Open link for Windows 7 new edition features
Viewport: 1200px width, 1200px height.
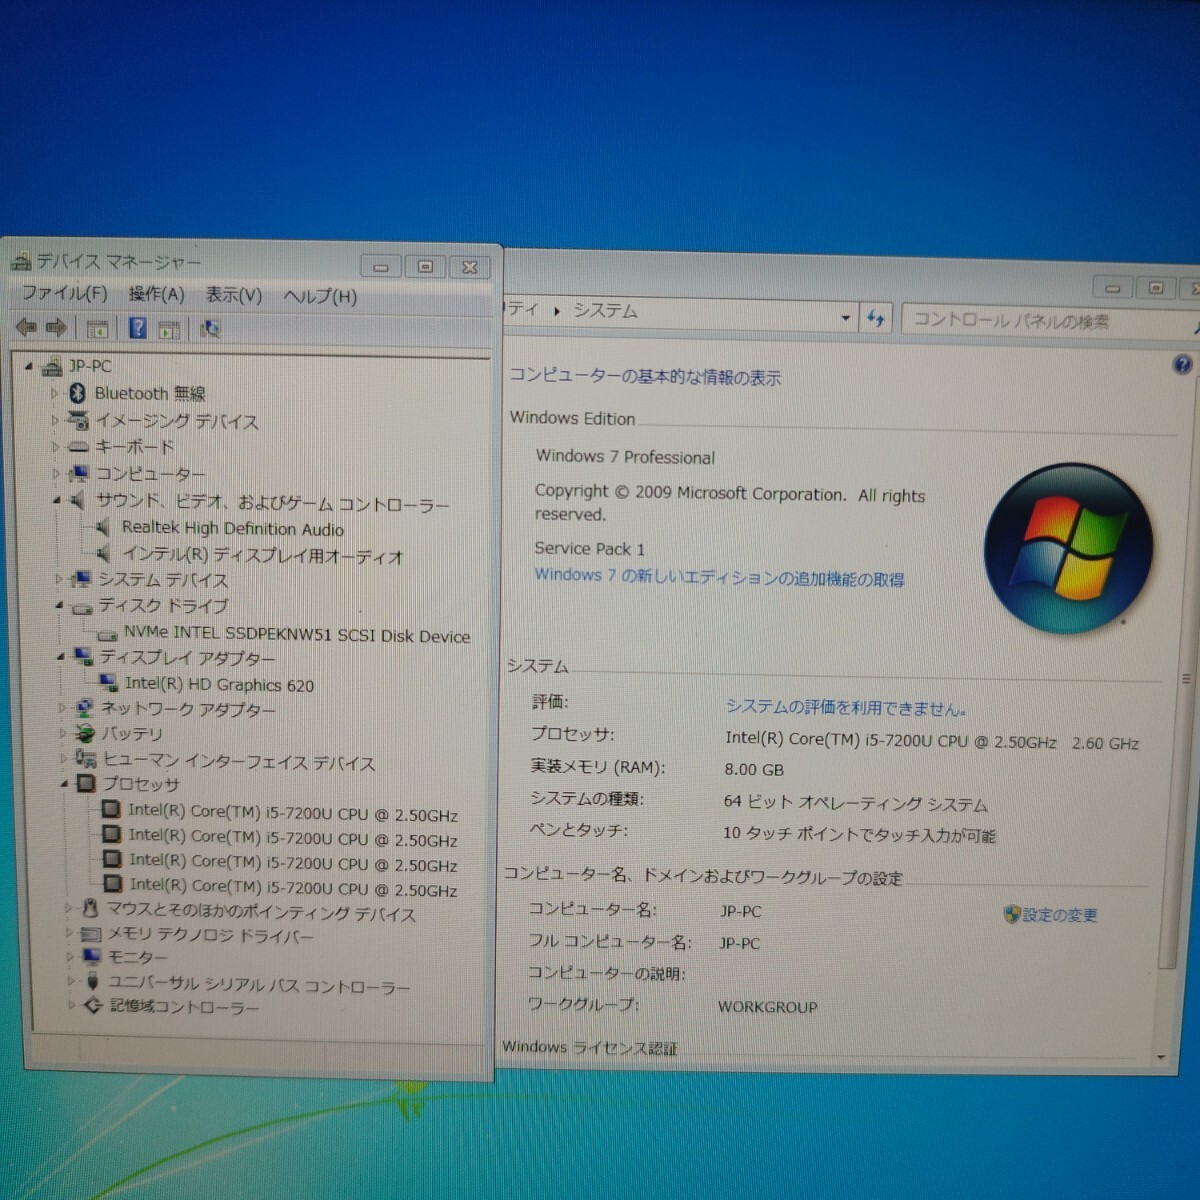[x=719, y=577]
